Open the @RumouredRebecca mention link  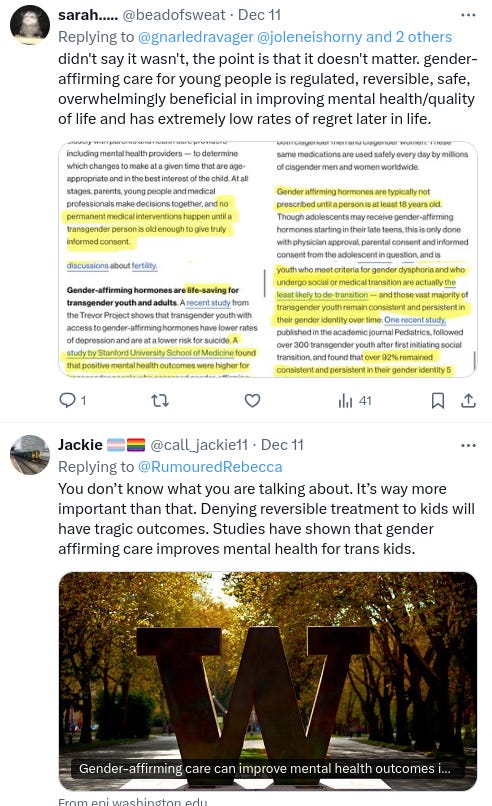[210, 467]
